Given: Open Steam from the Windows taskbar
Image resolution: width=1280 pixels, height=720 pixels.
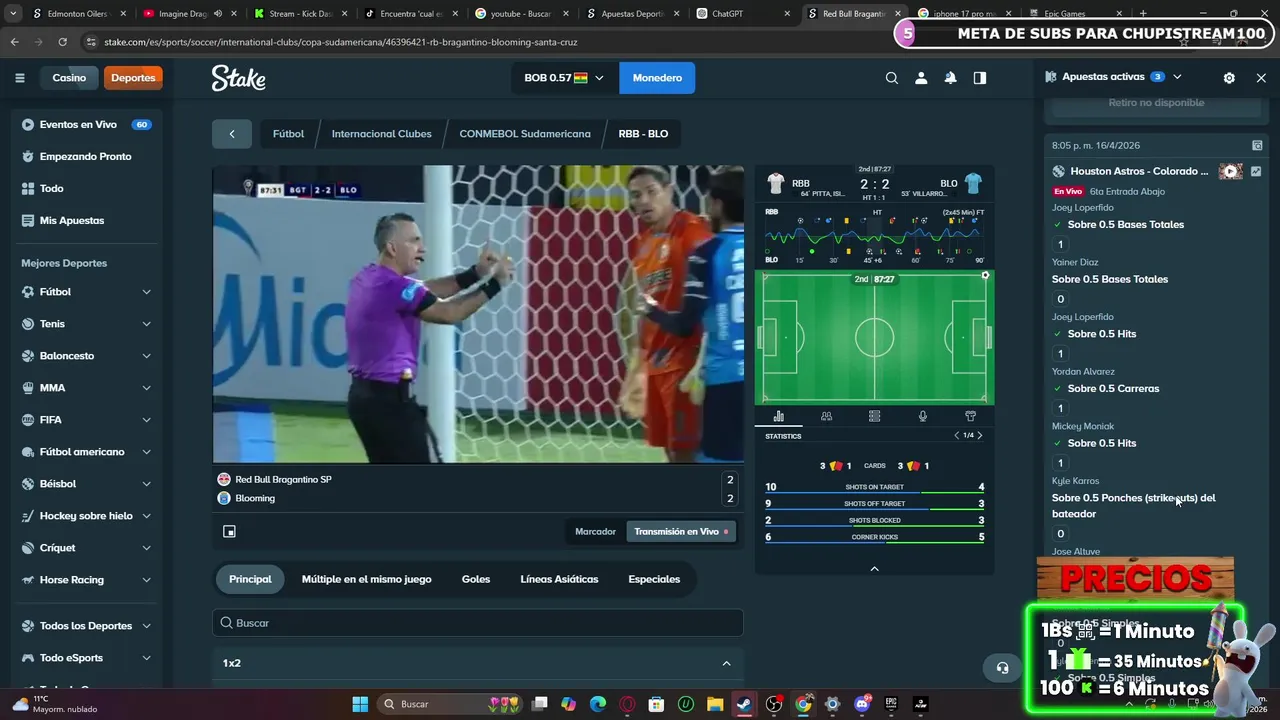Looking at the screenshot, I should [x=744, y=704].
